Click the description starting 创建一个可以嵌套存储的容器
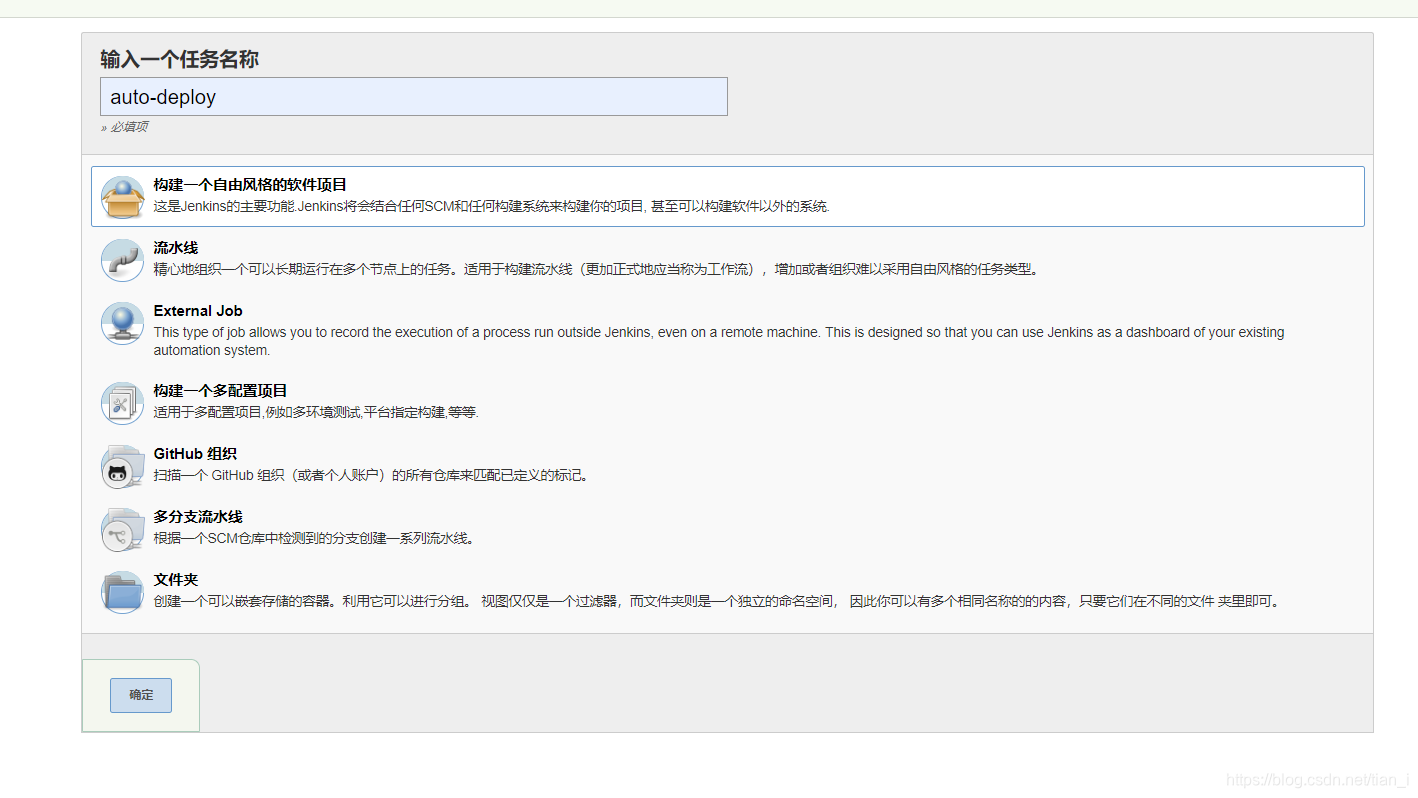 click(x=718, y=601)
